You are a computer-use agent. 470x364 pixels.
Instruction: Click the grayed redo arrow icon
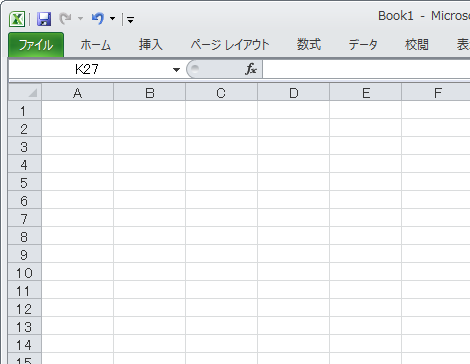click(65, 18)
